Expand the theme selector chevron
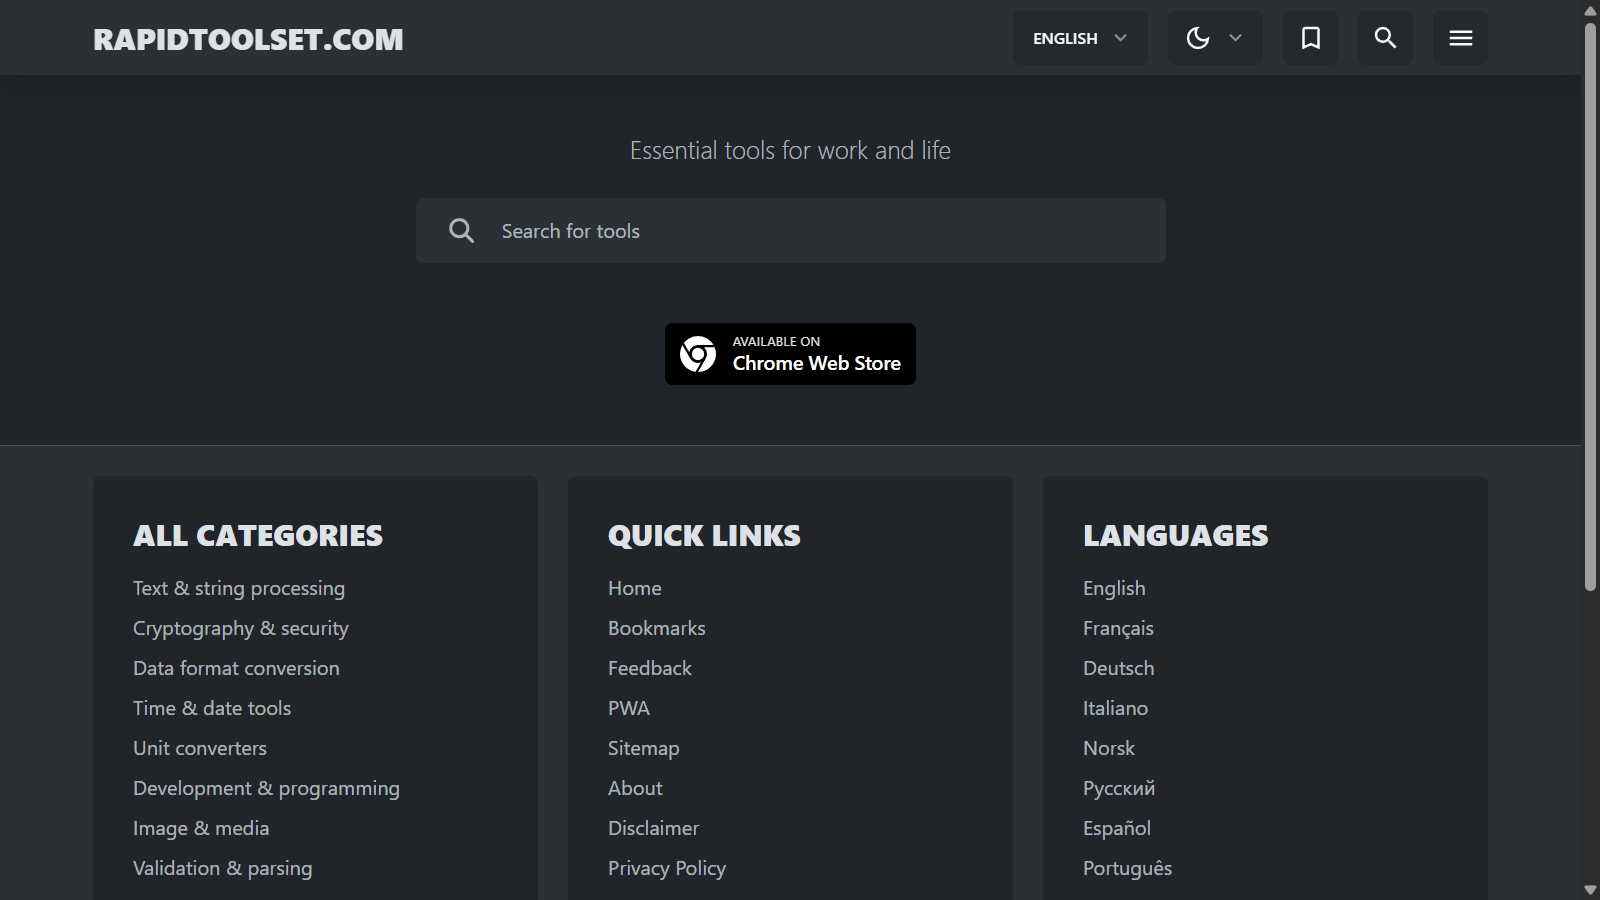Image resolution: width=1600 pixels, height=900 pixels. [1235, 37]
